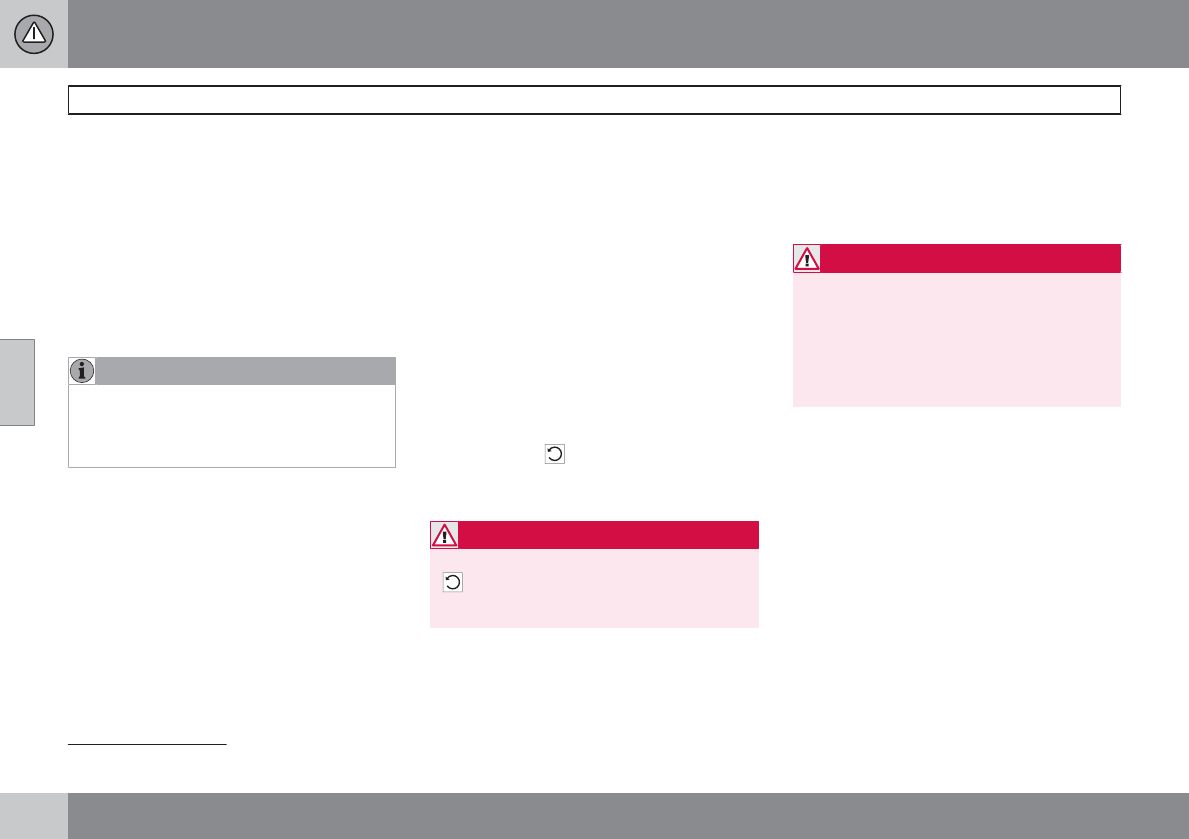Select the red header bar of the right warning
This screenshot has height=839, width=1189.
970,259
